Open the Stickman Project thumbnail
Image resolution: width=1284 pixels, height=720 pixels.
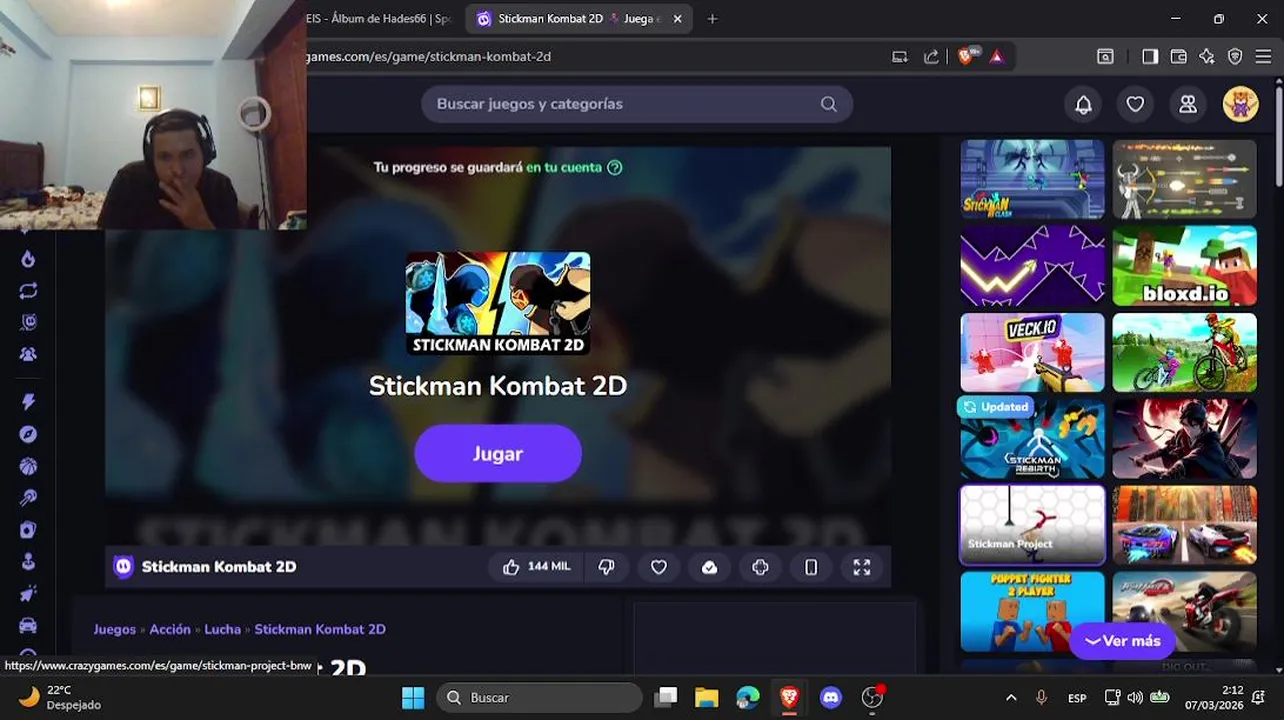tap(1032, 525)
